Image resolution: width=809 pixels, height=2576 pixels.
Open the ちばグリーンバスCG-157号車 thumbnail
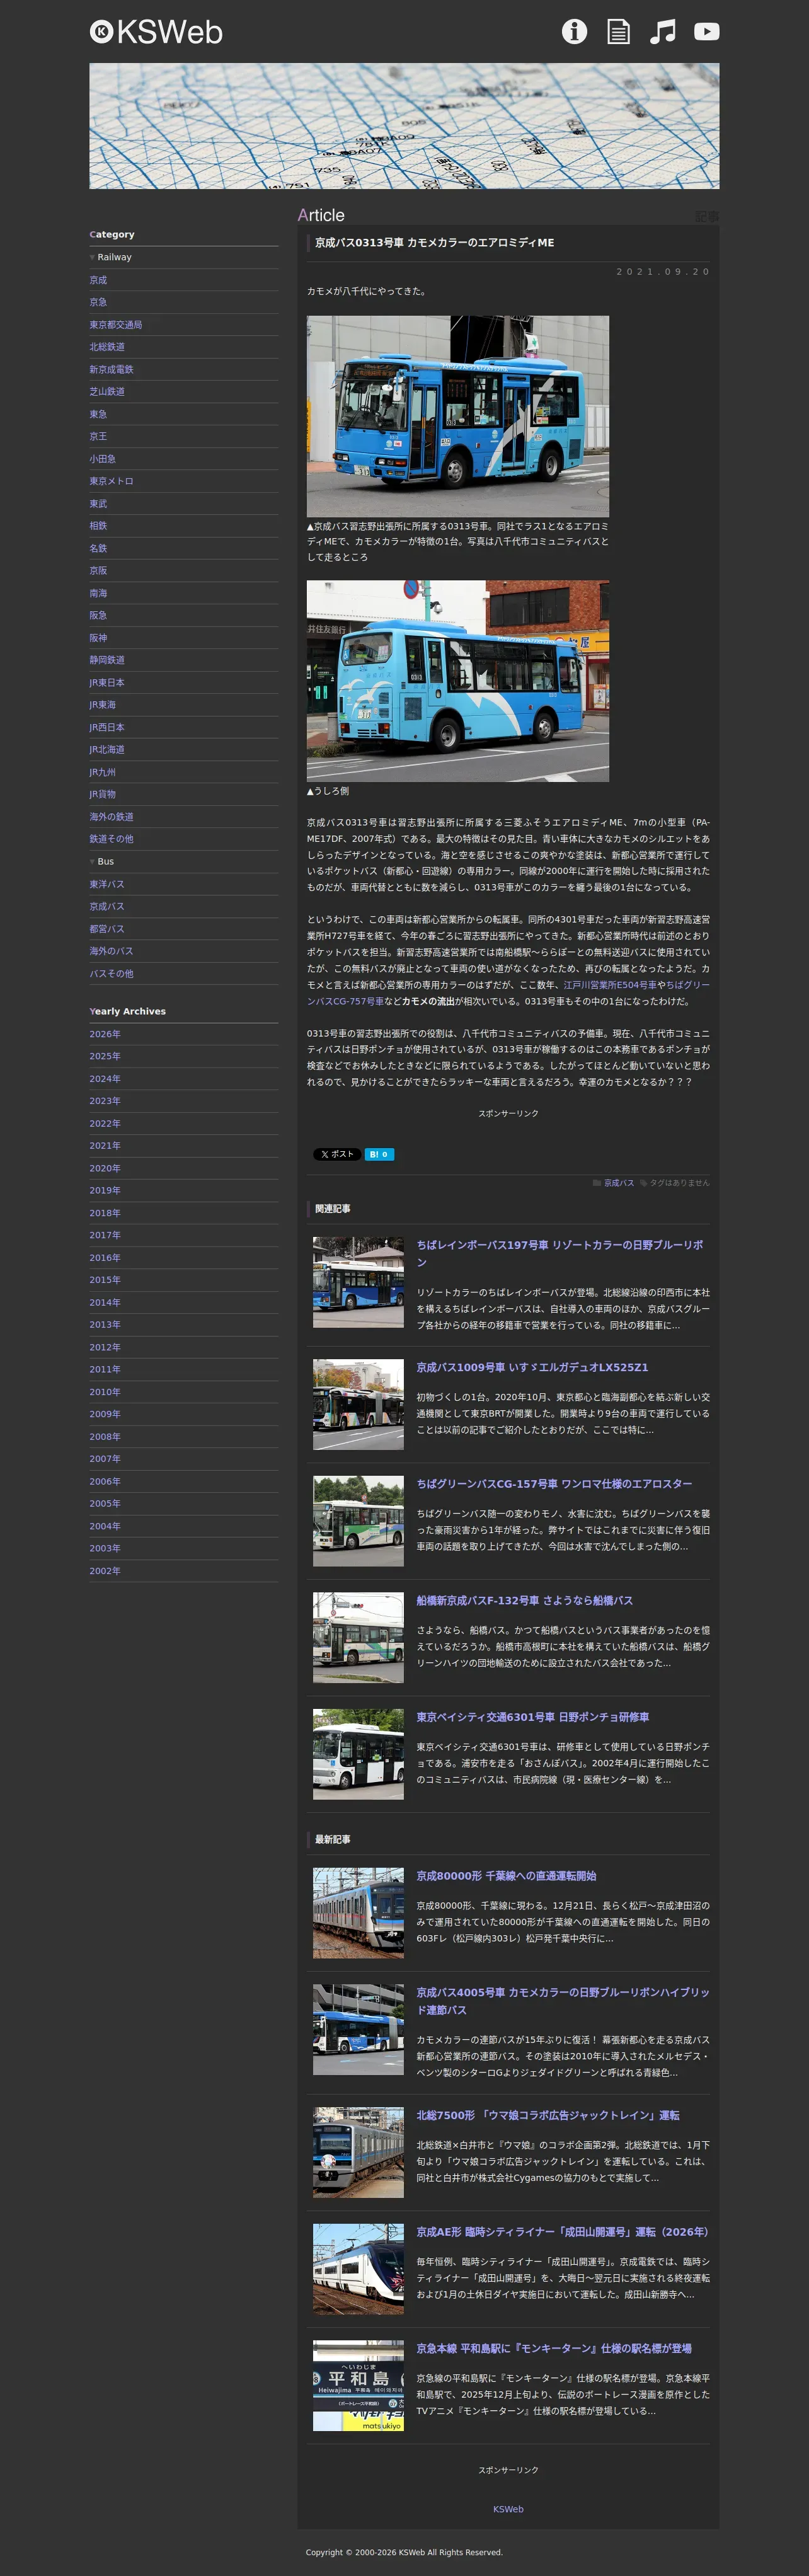click(x=358, y=1521)
